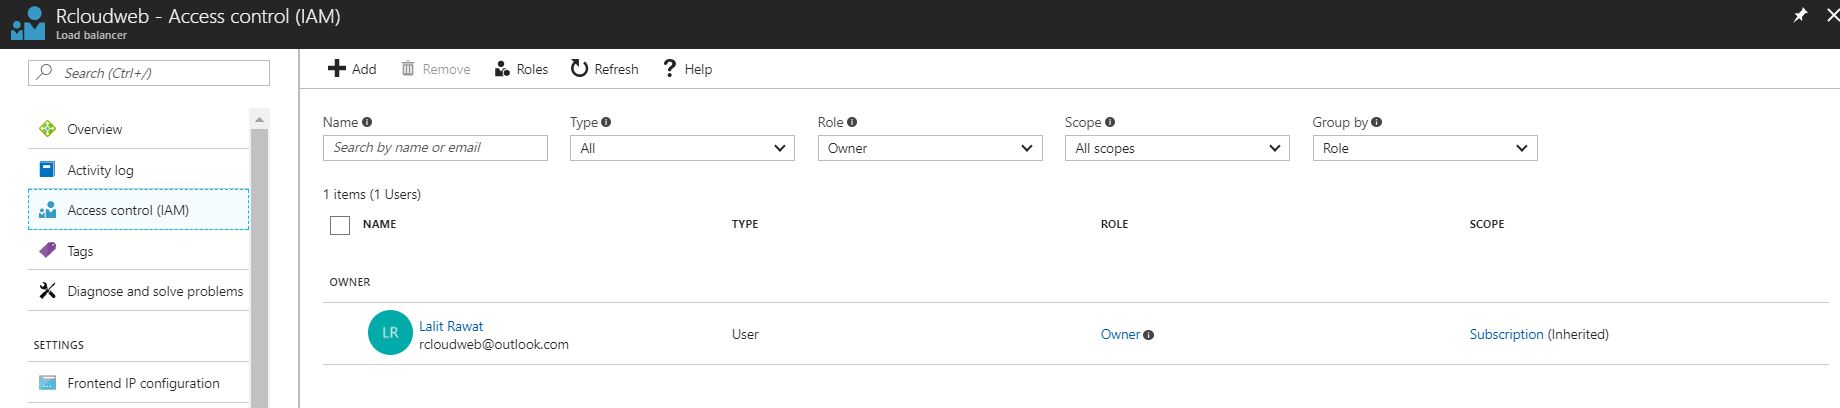Click in Search by name or email
1840x408 pixels.
435,148
